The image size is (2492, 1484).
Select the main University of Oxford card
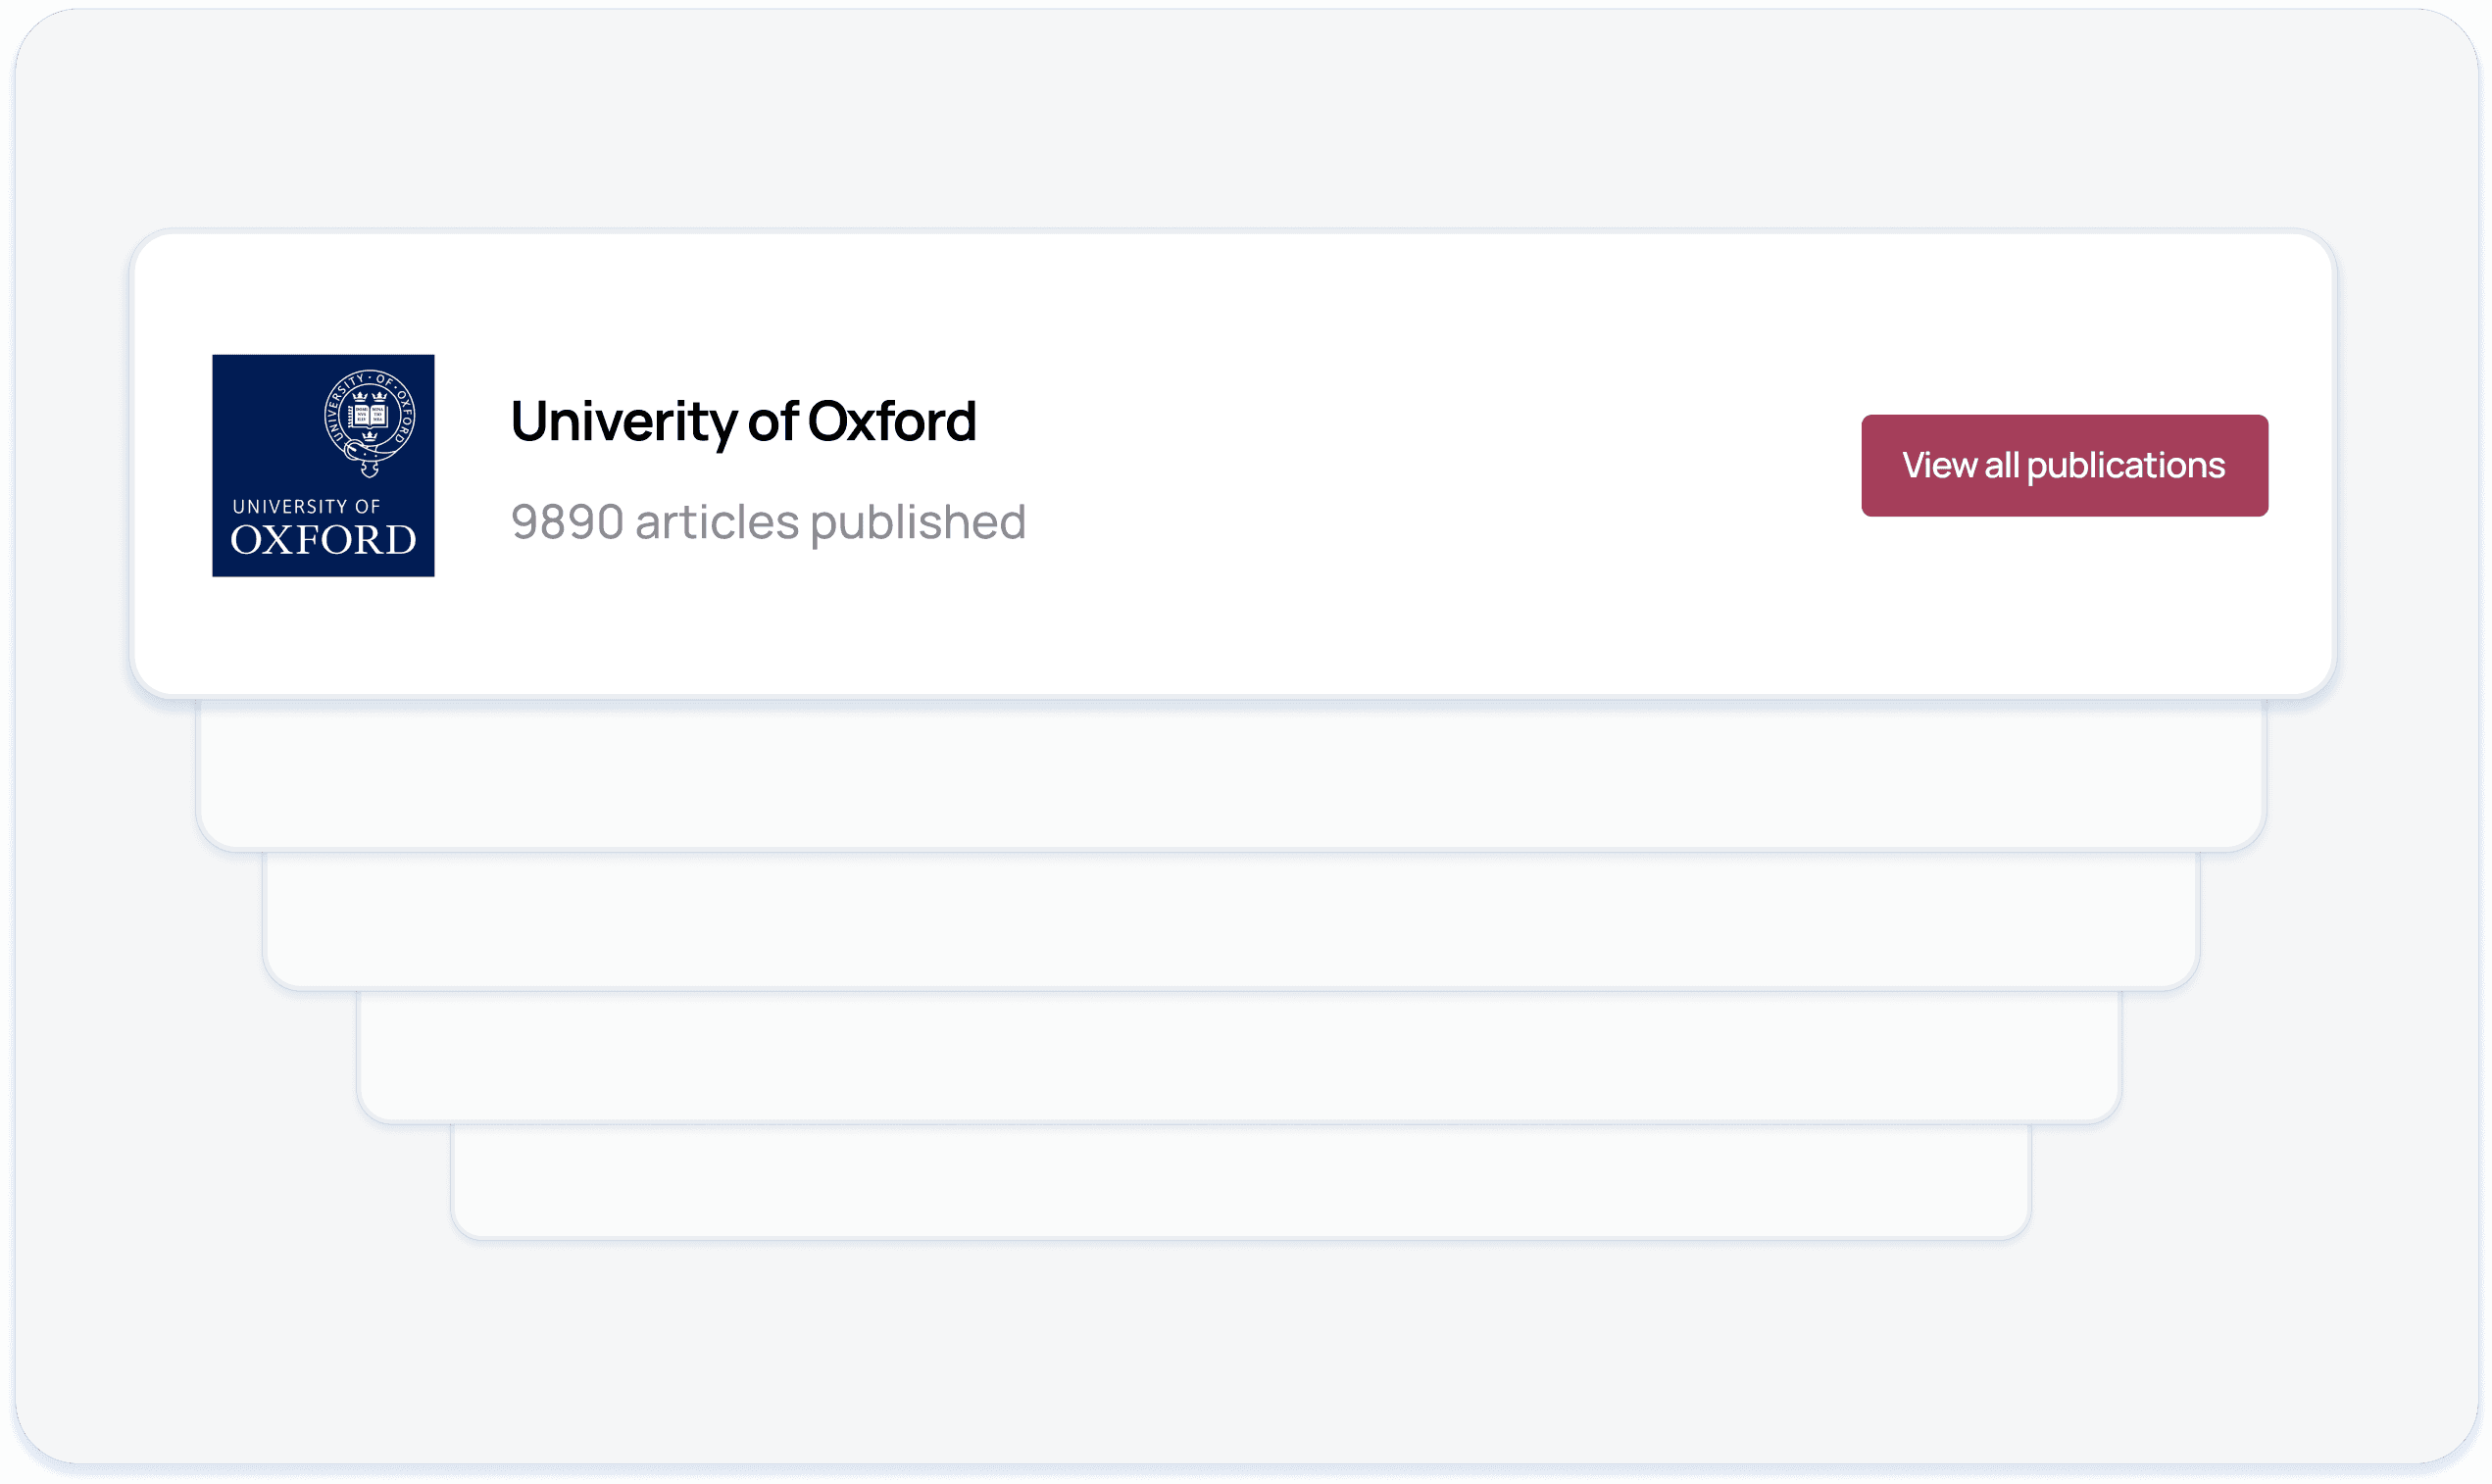[x=1400, y=620]
